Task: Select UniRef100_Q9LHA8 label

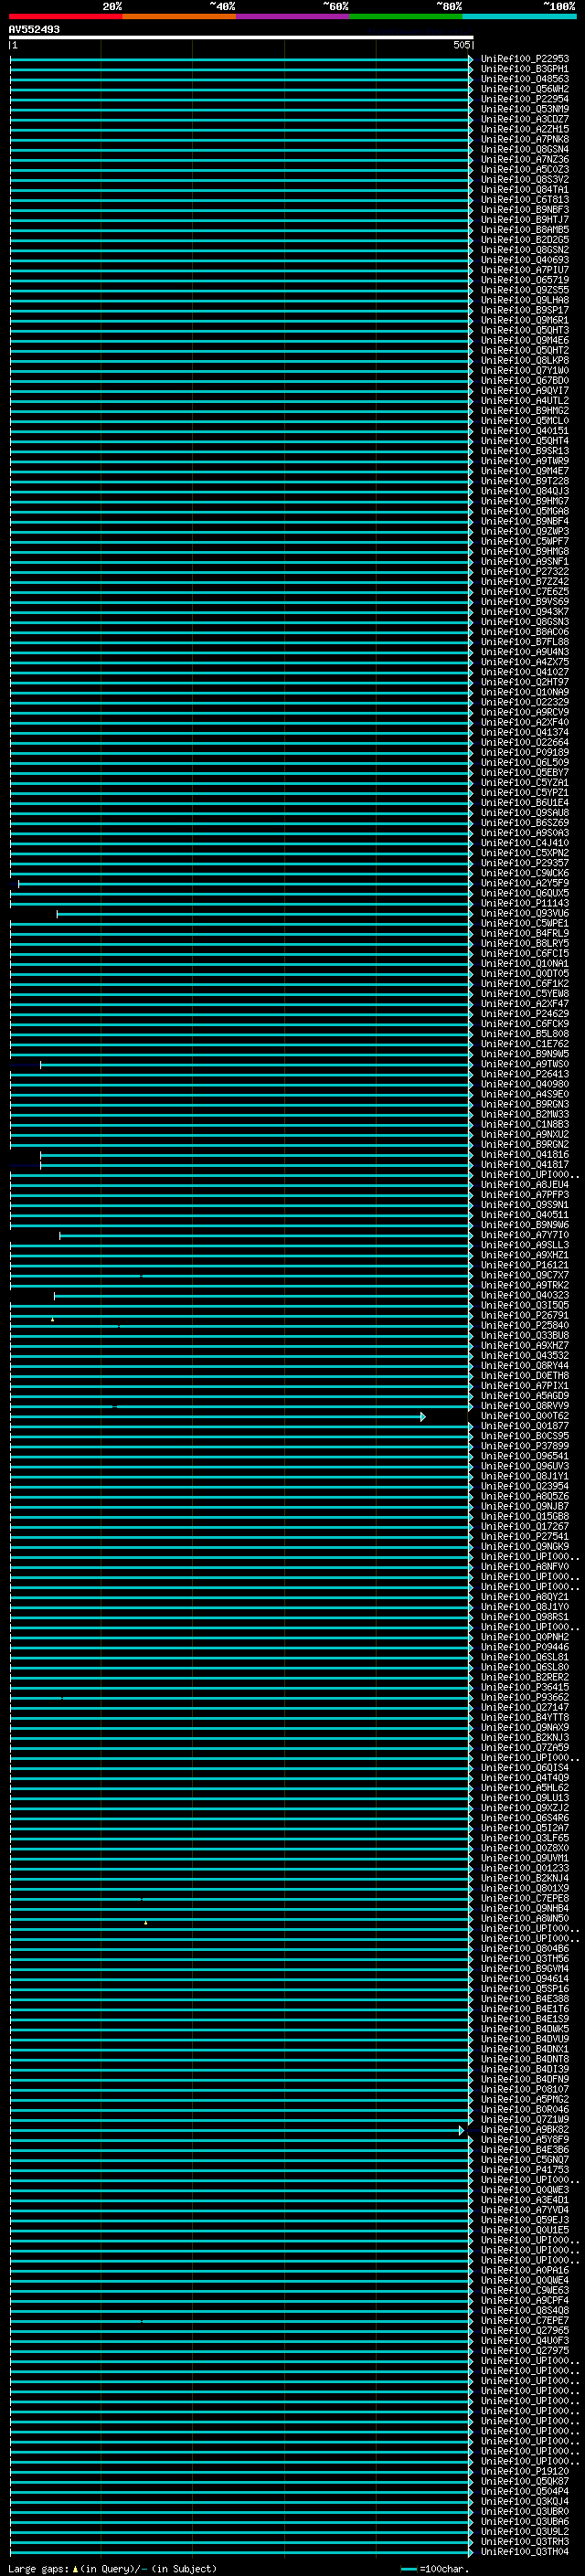Action: (524, 300)
